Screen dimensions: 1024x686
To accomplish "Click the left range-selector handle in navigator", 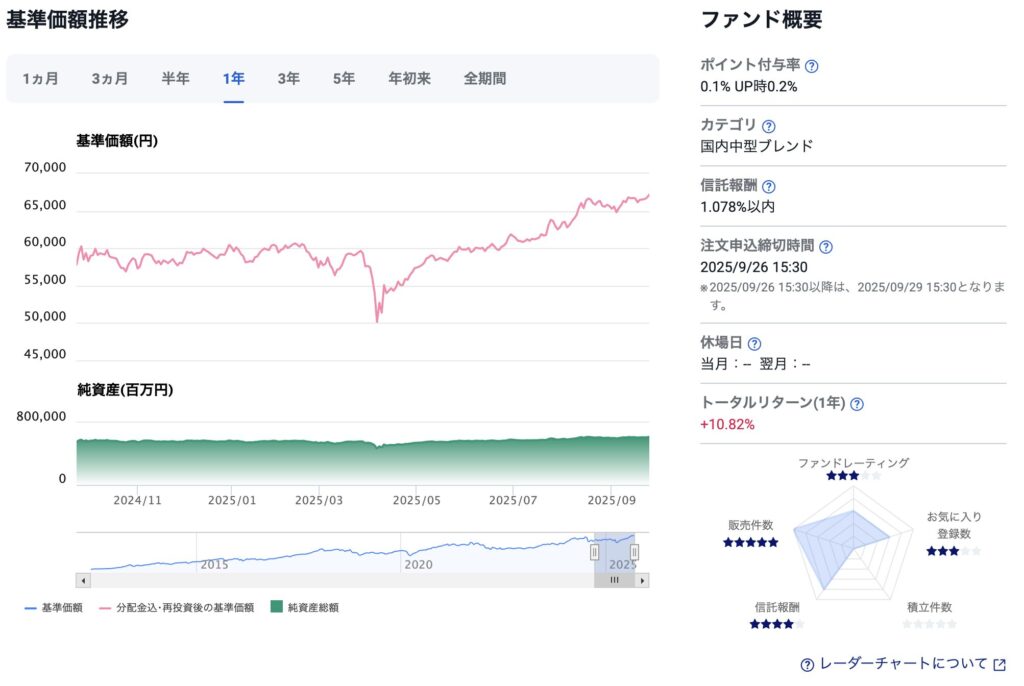I will click(594, 552).
